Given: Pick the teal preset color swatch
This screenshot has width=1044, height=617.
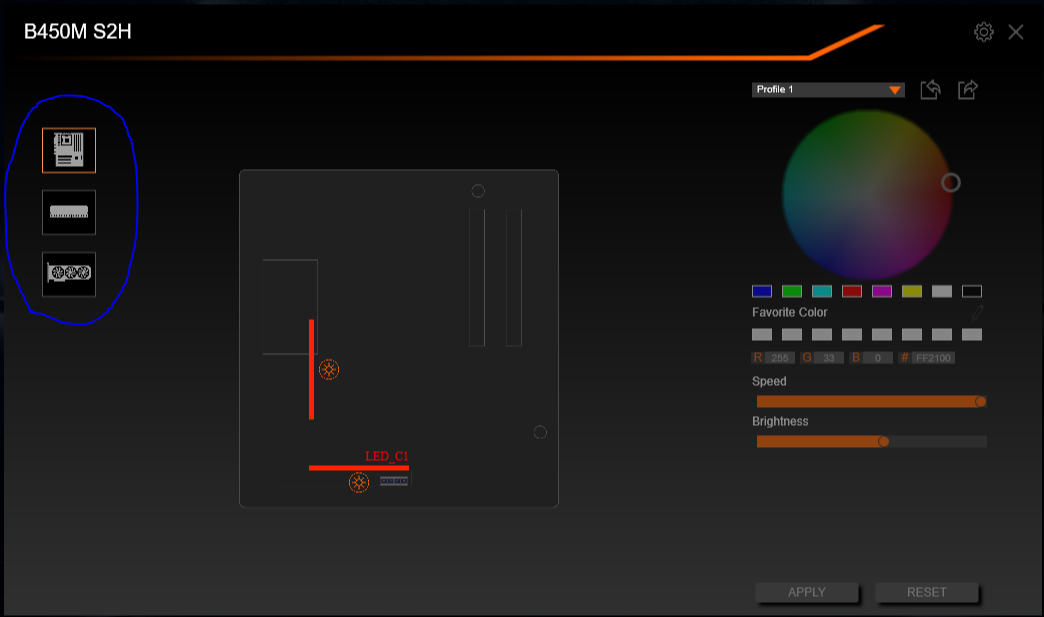Looking at the screenshot, I should [x=822, y=291].
